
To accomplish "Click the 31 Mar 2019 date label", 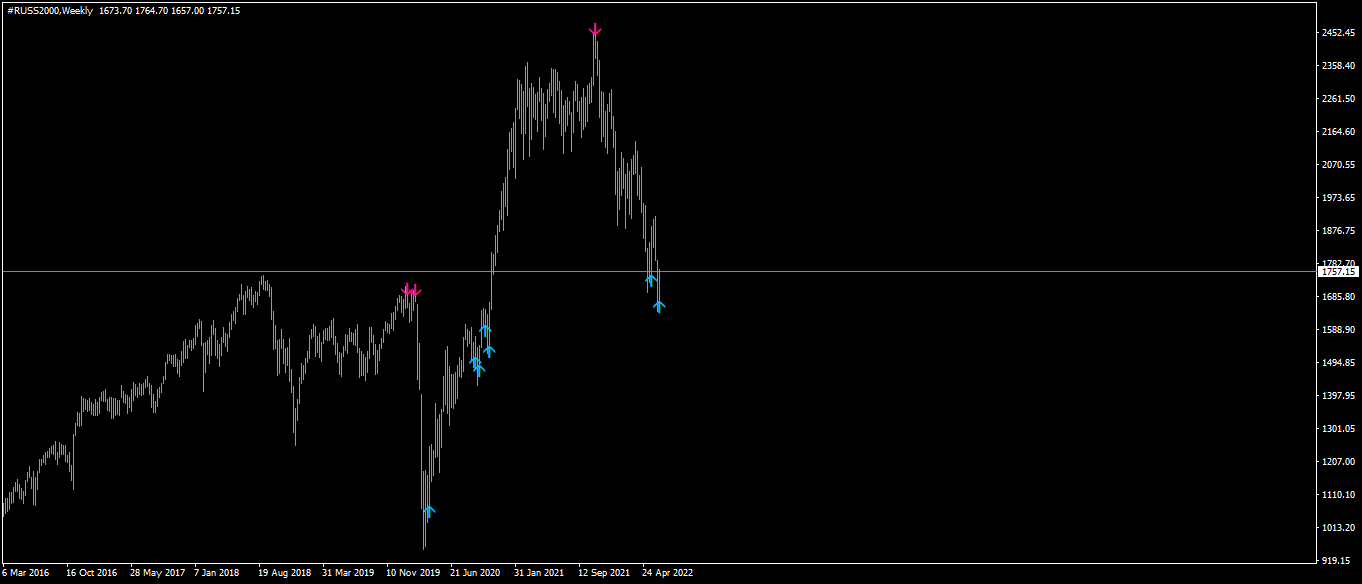I will pyautogui.click(x=349, y=574).
